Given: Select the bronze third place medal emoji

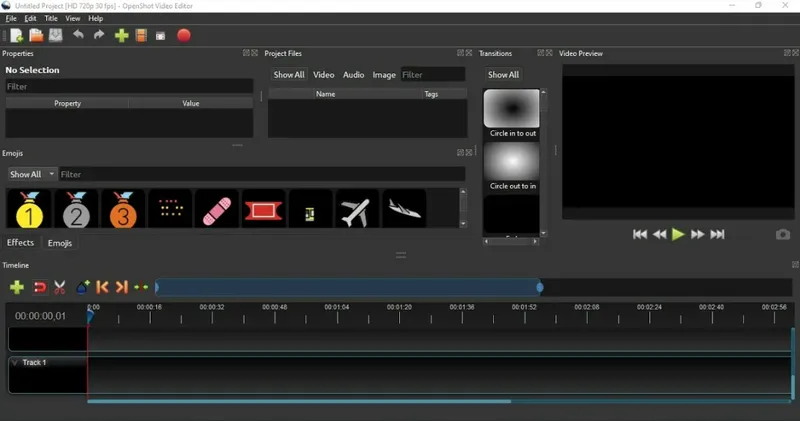Looking at the screenshot, I should tap(123, 210).
